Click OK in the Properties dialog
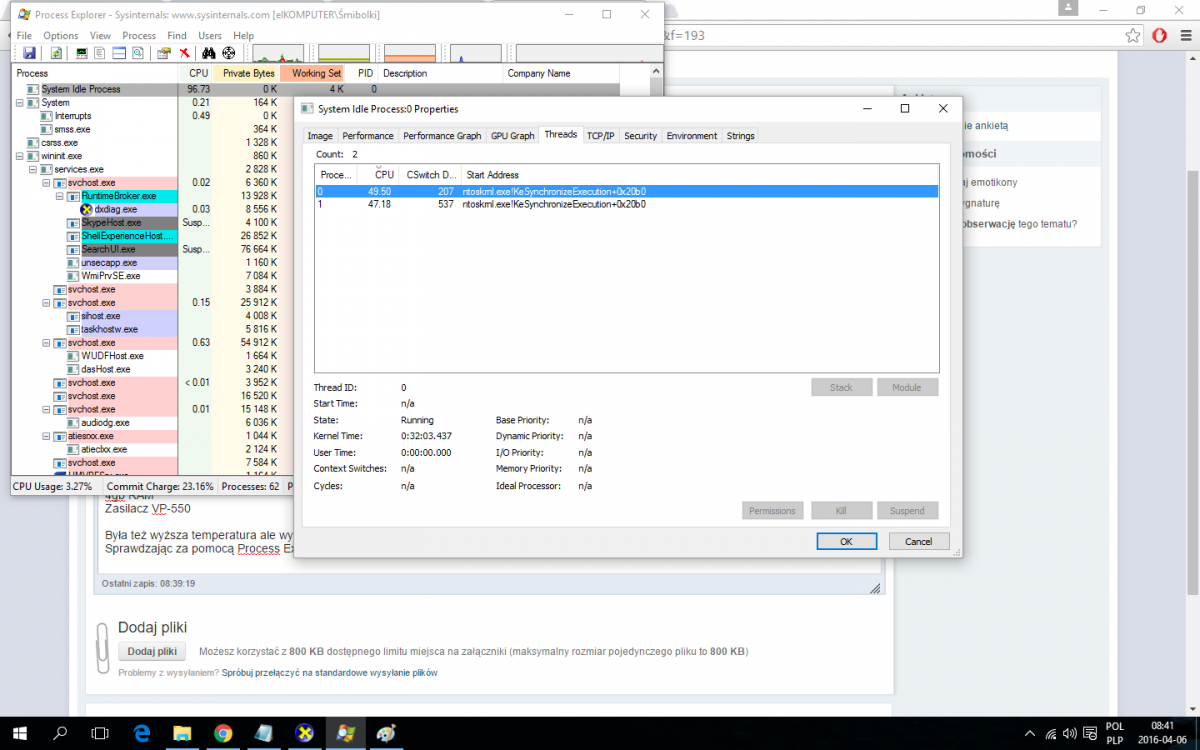 tap(846, 541)
